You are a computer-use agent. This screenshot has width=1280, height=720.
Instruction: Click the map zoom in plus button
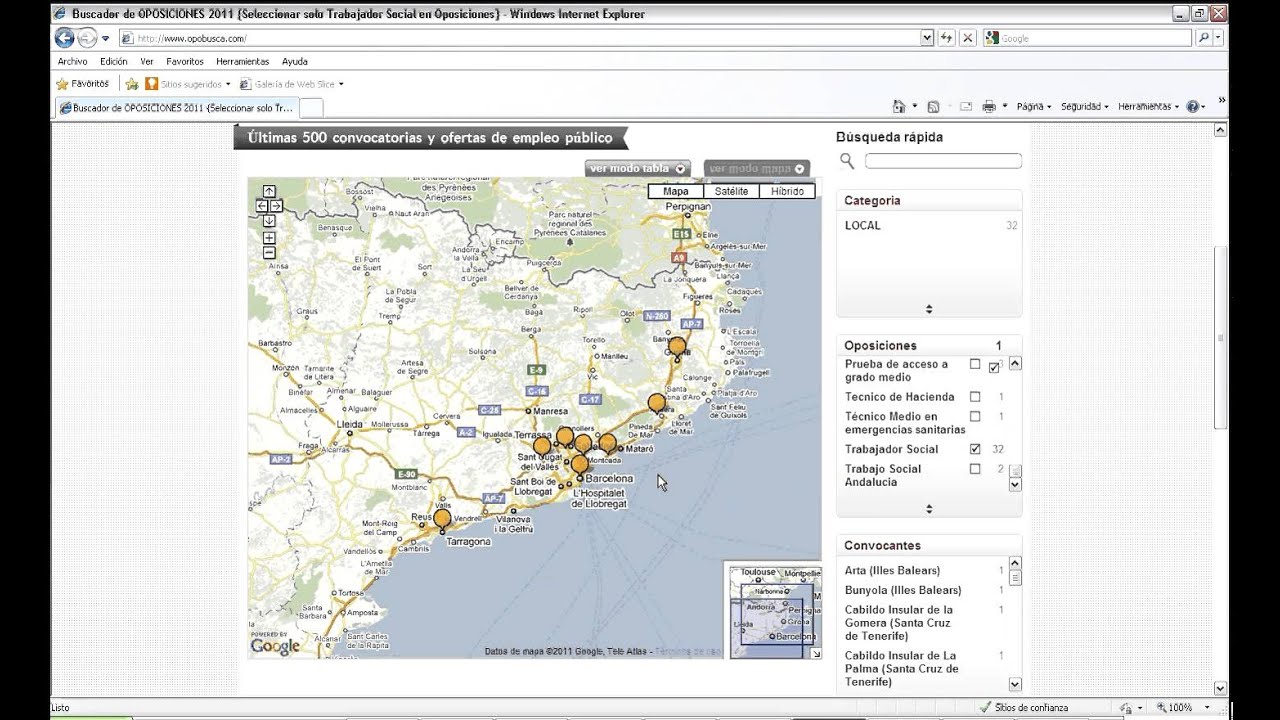click(x=269, y=238)
